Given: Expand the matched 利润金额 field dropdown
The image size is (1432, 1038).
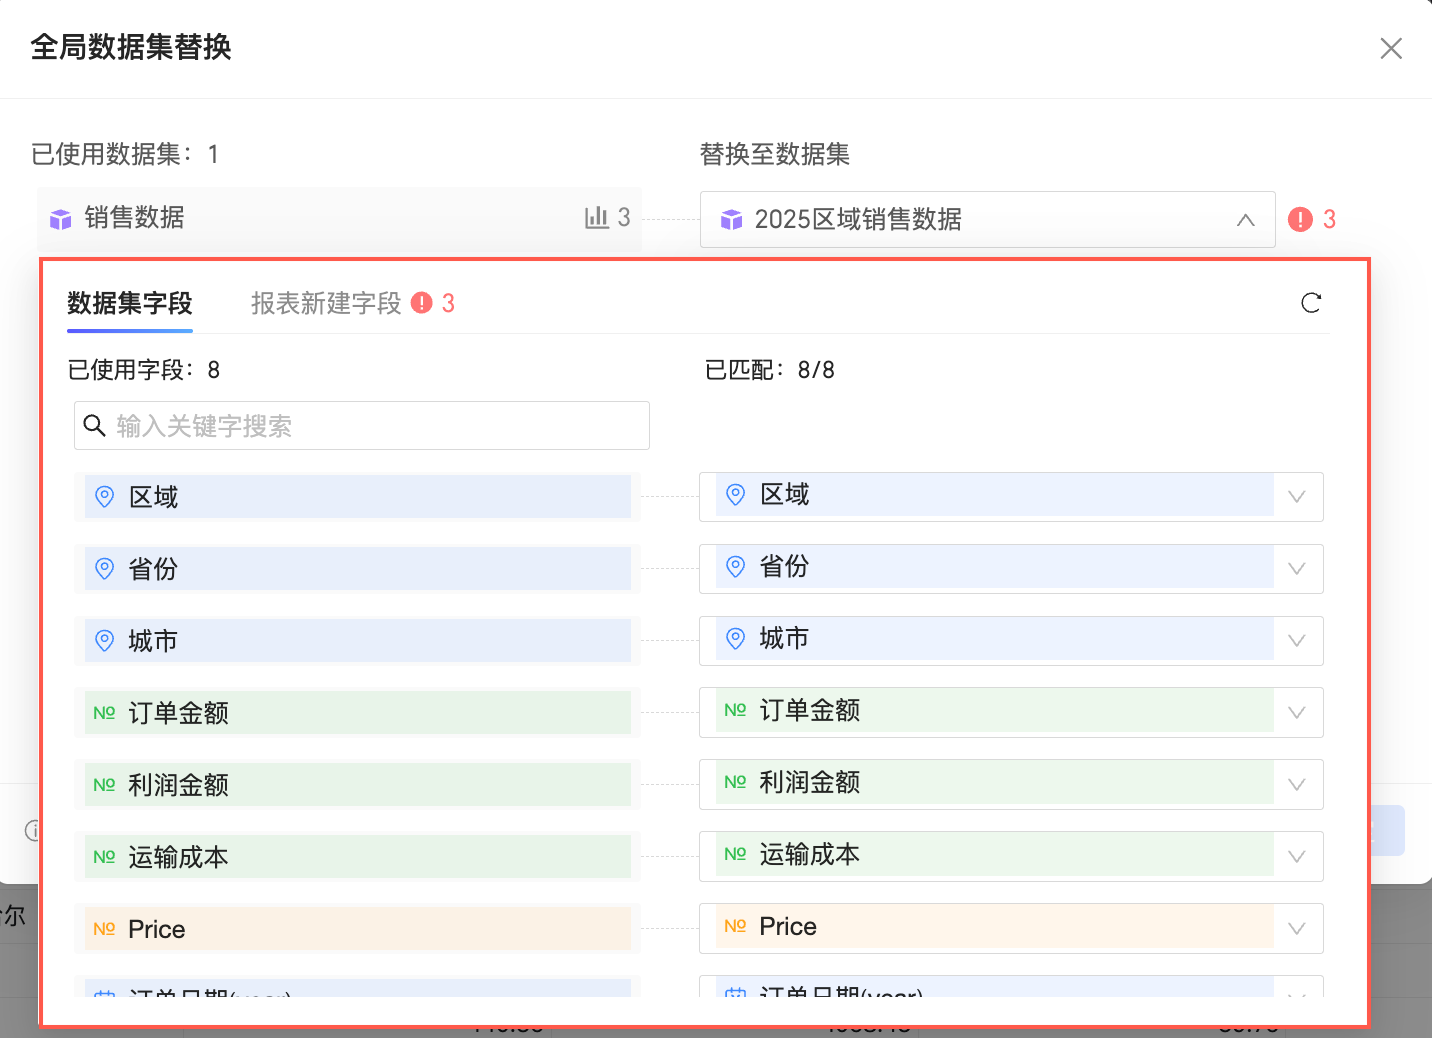Looking at the screenshot, I should pos(1297,785).
